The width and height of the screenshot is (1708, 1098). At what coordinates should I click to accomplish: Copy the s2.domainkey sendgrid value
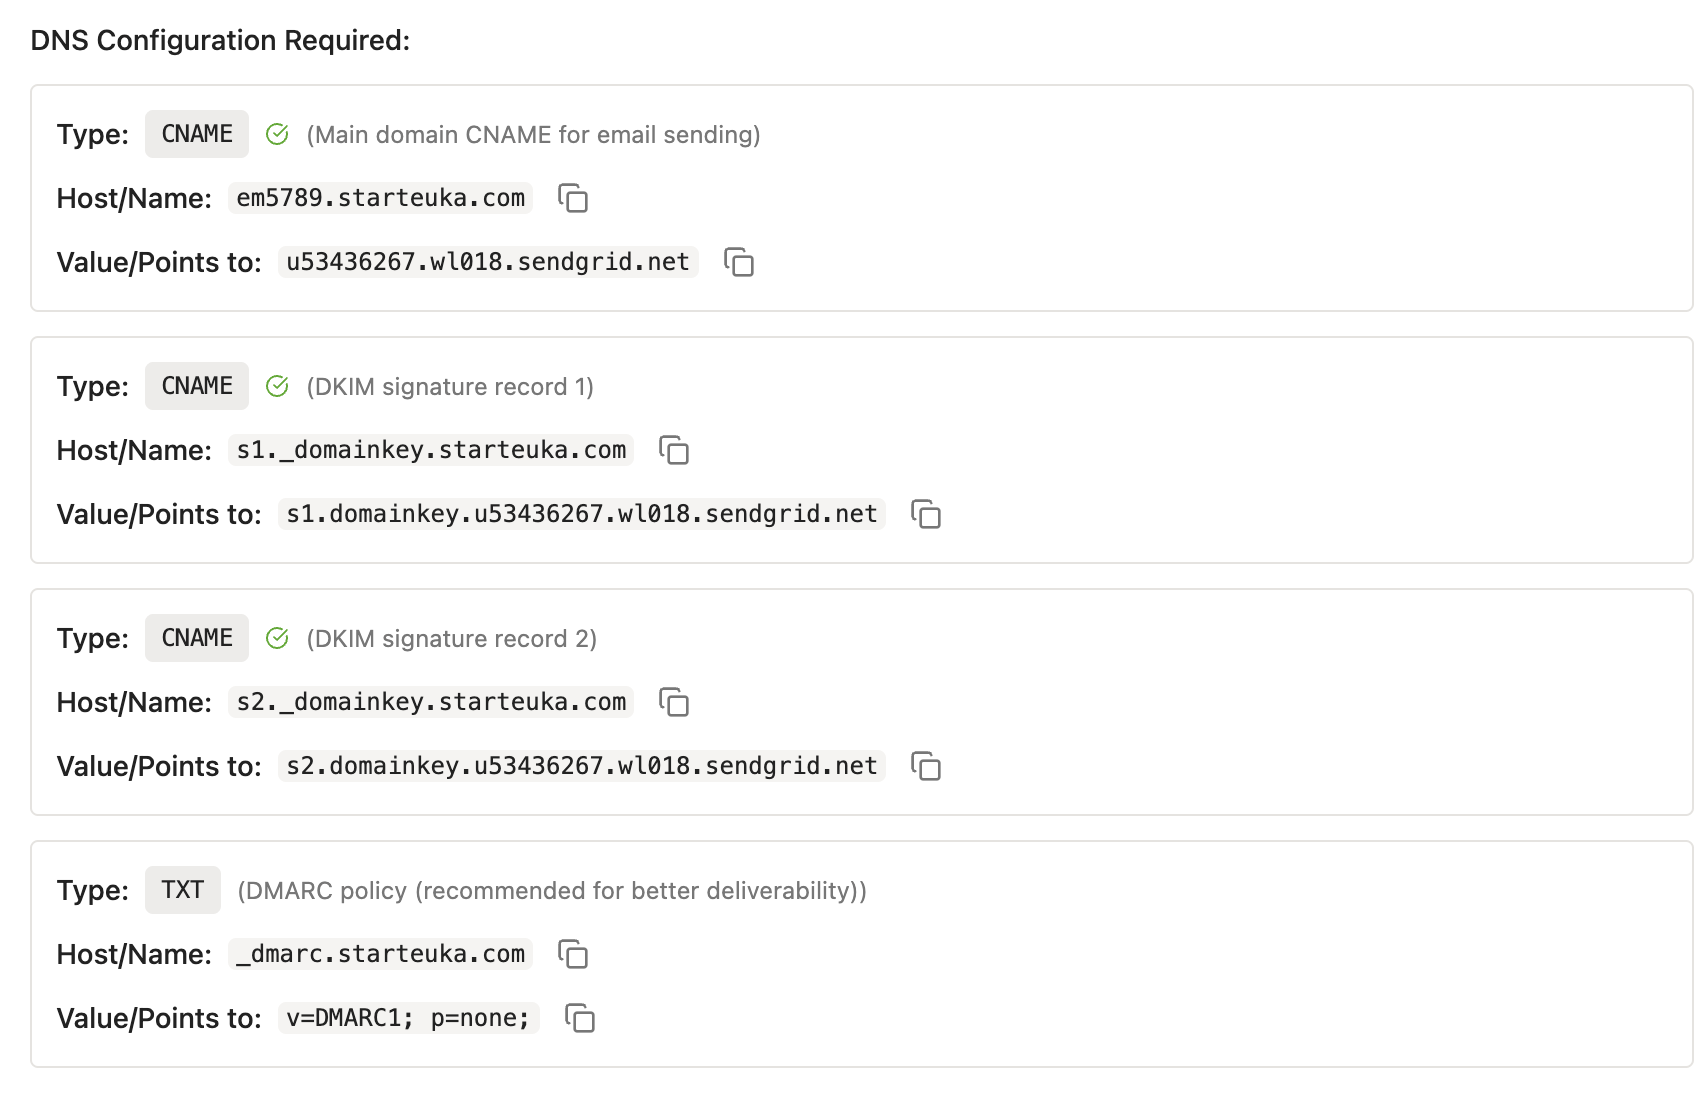pyautogui.click(x=926, y=766)
